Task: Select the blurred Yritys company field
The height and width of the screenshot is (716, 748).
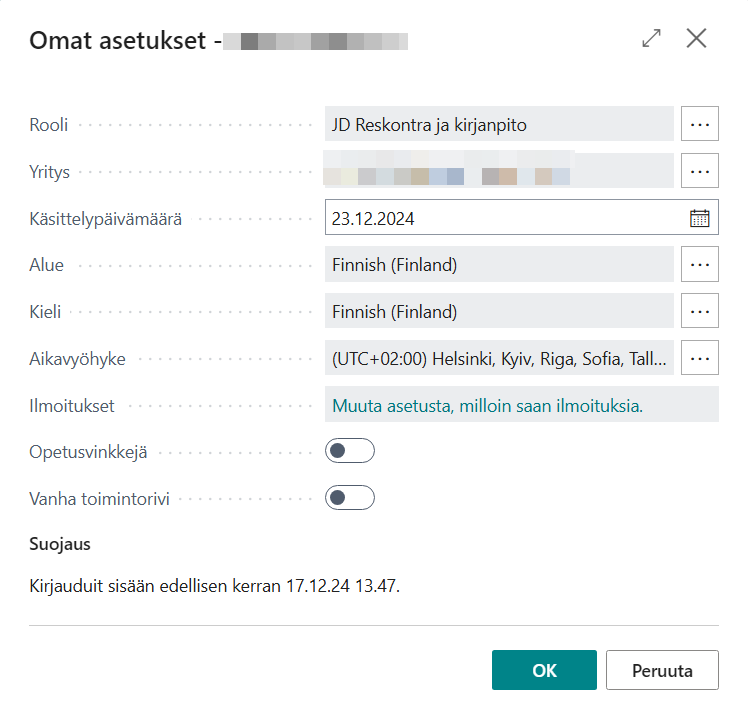Action: (499, 171)
